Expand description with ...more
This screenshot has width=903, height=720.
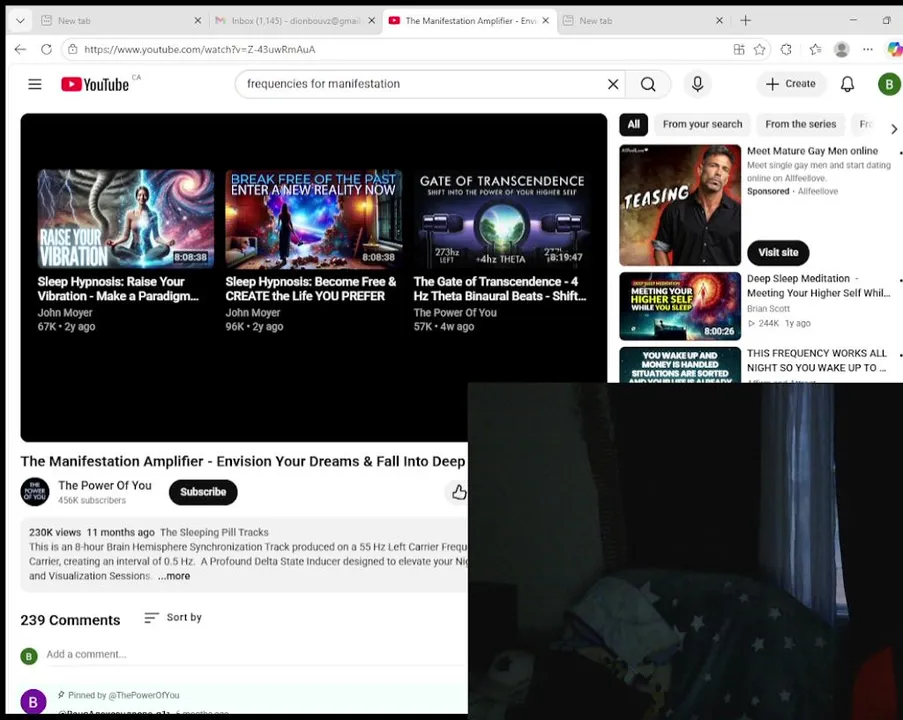(174, 576)
